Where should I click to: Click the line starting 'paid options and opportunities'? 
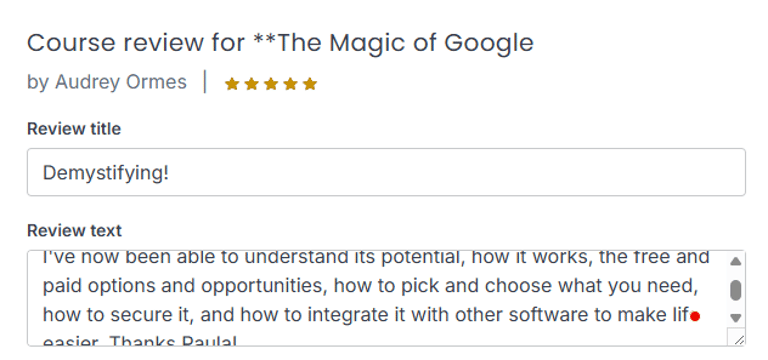click(370, 286)
